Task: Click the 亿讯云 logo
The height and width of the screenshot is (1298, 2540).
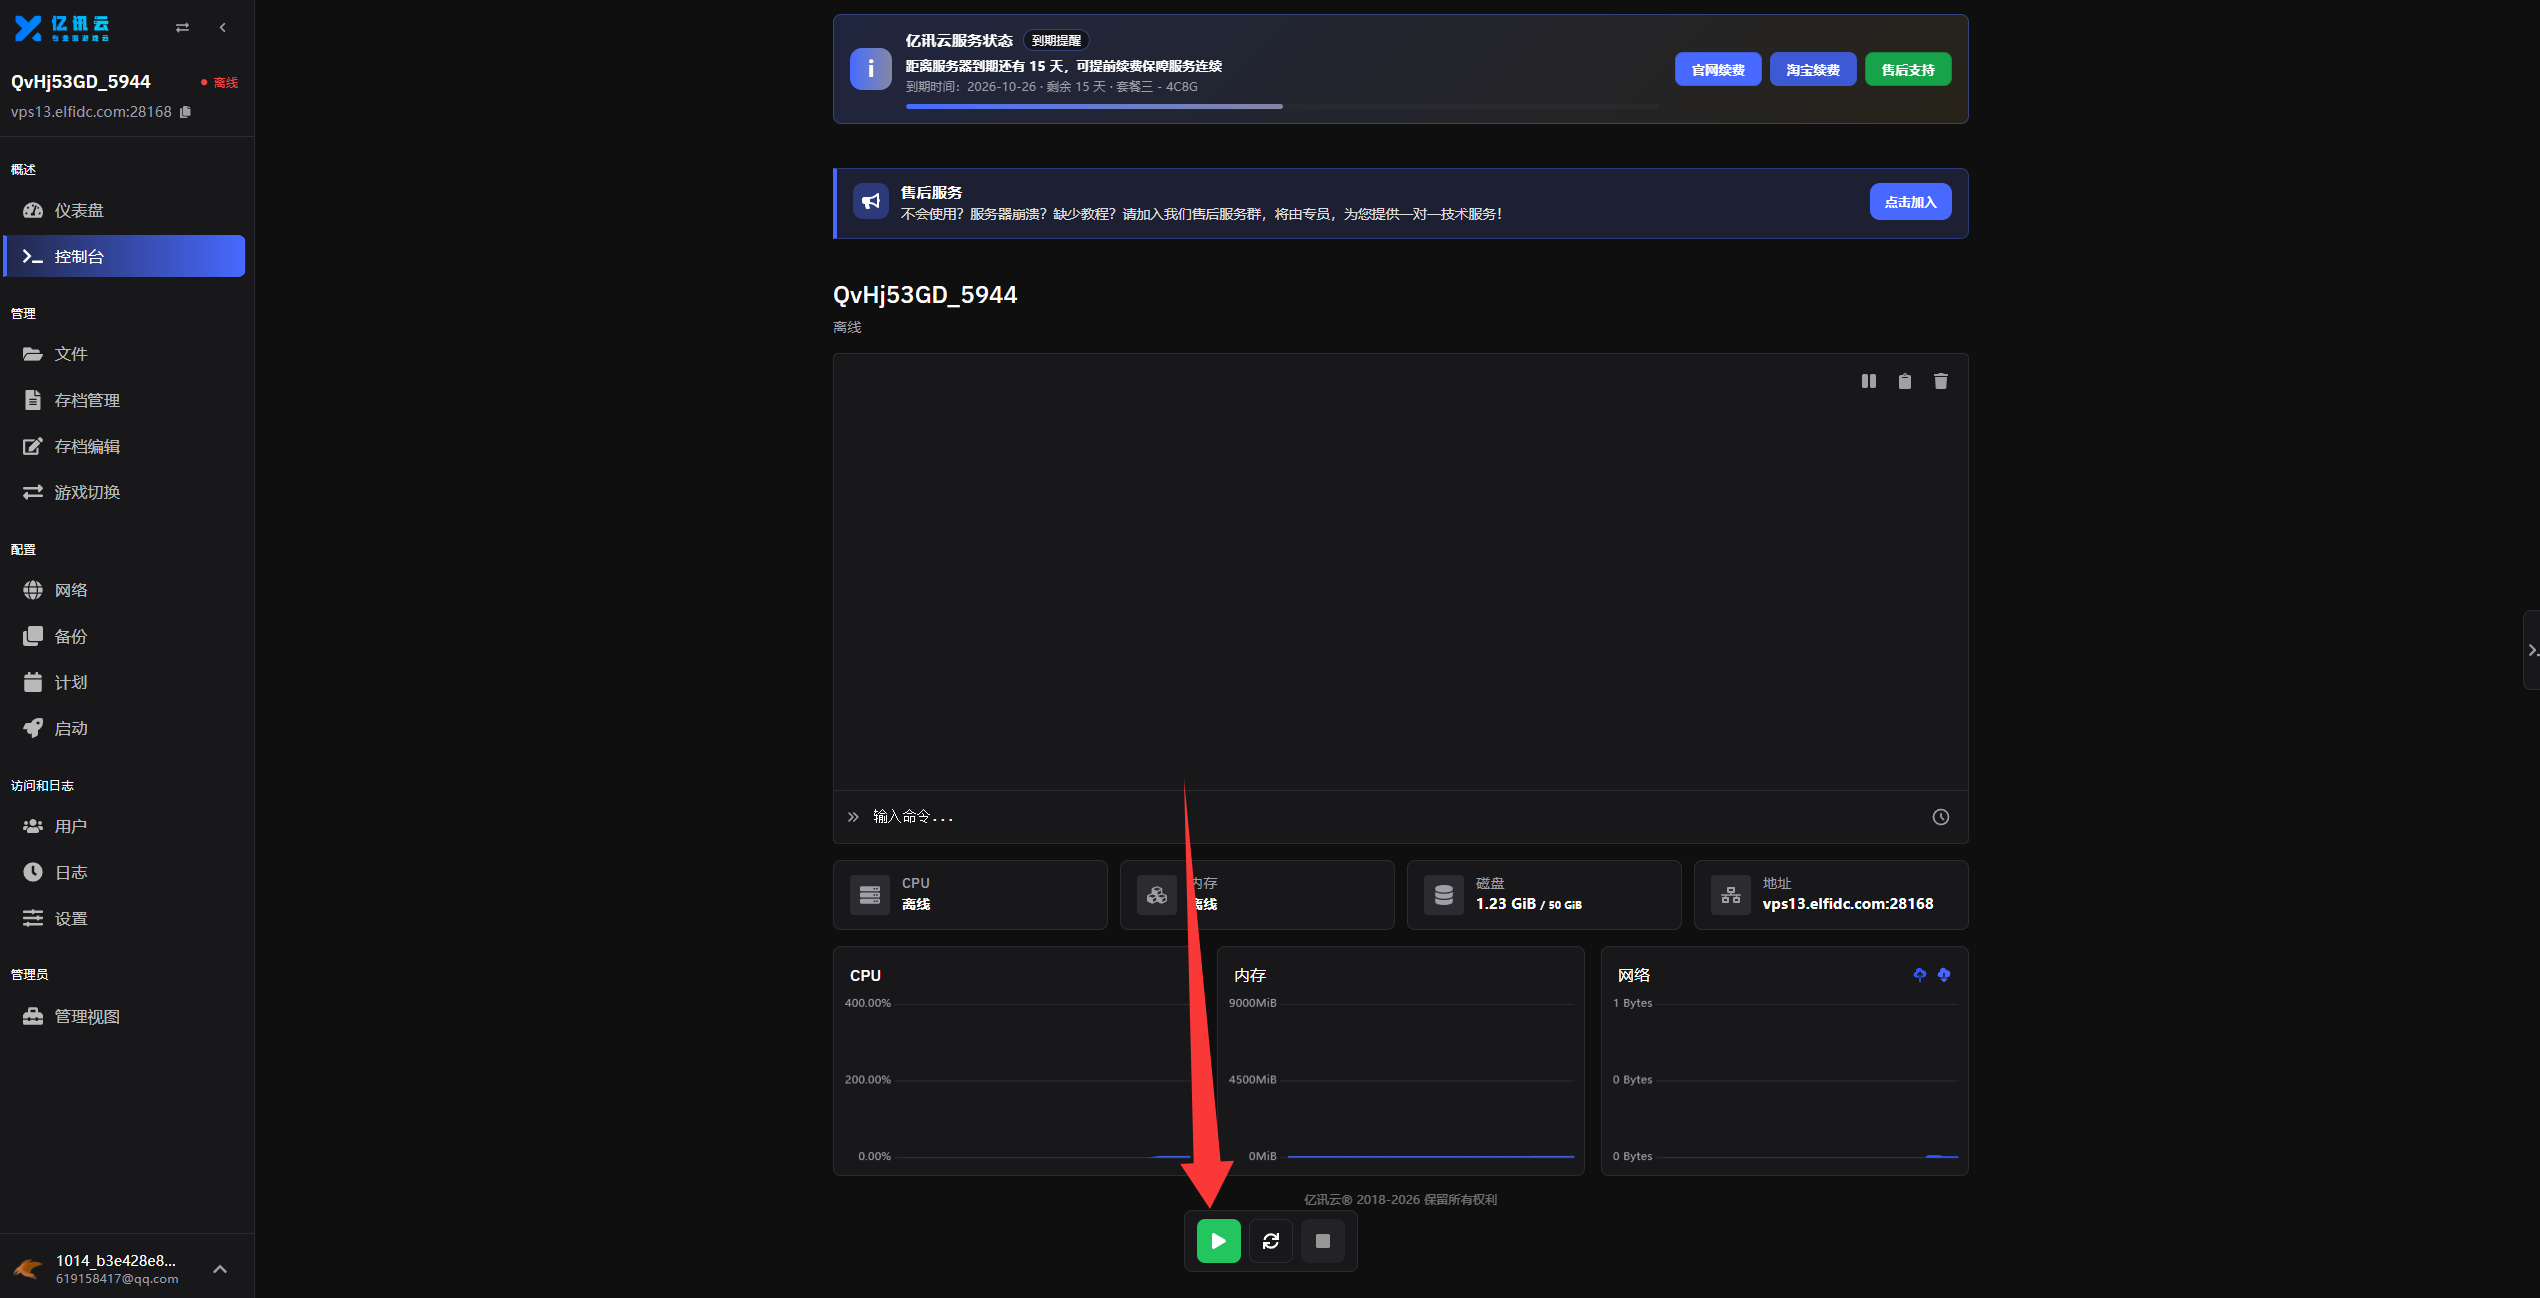Action: tap(62, 28)
